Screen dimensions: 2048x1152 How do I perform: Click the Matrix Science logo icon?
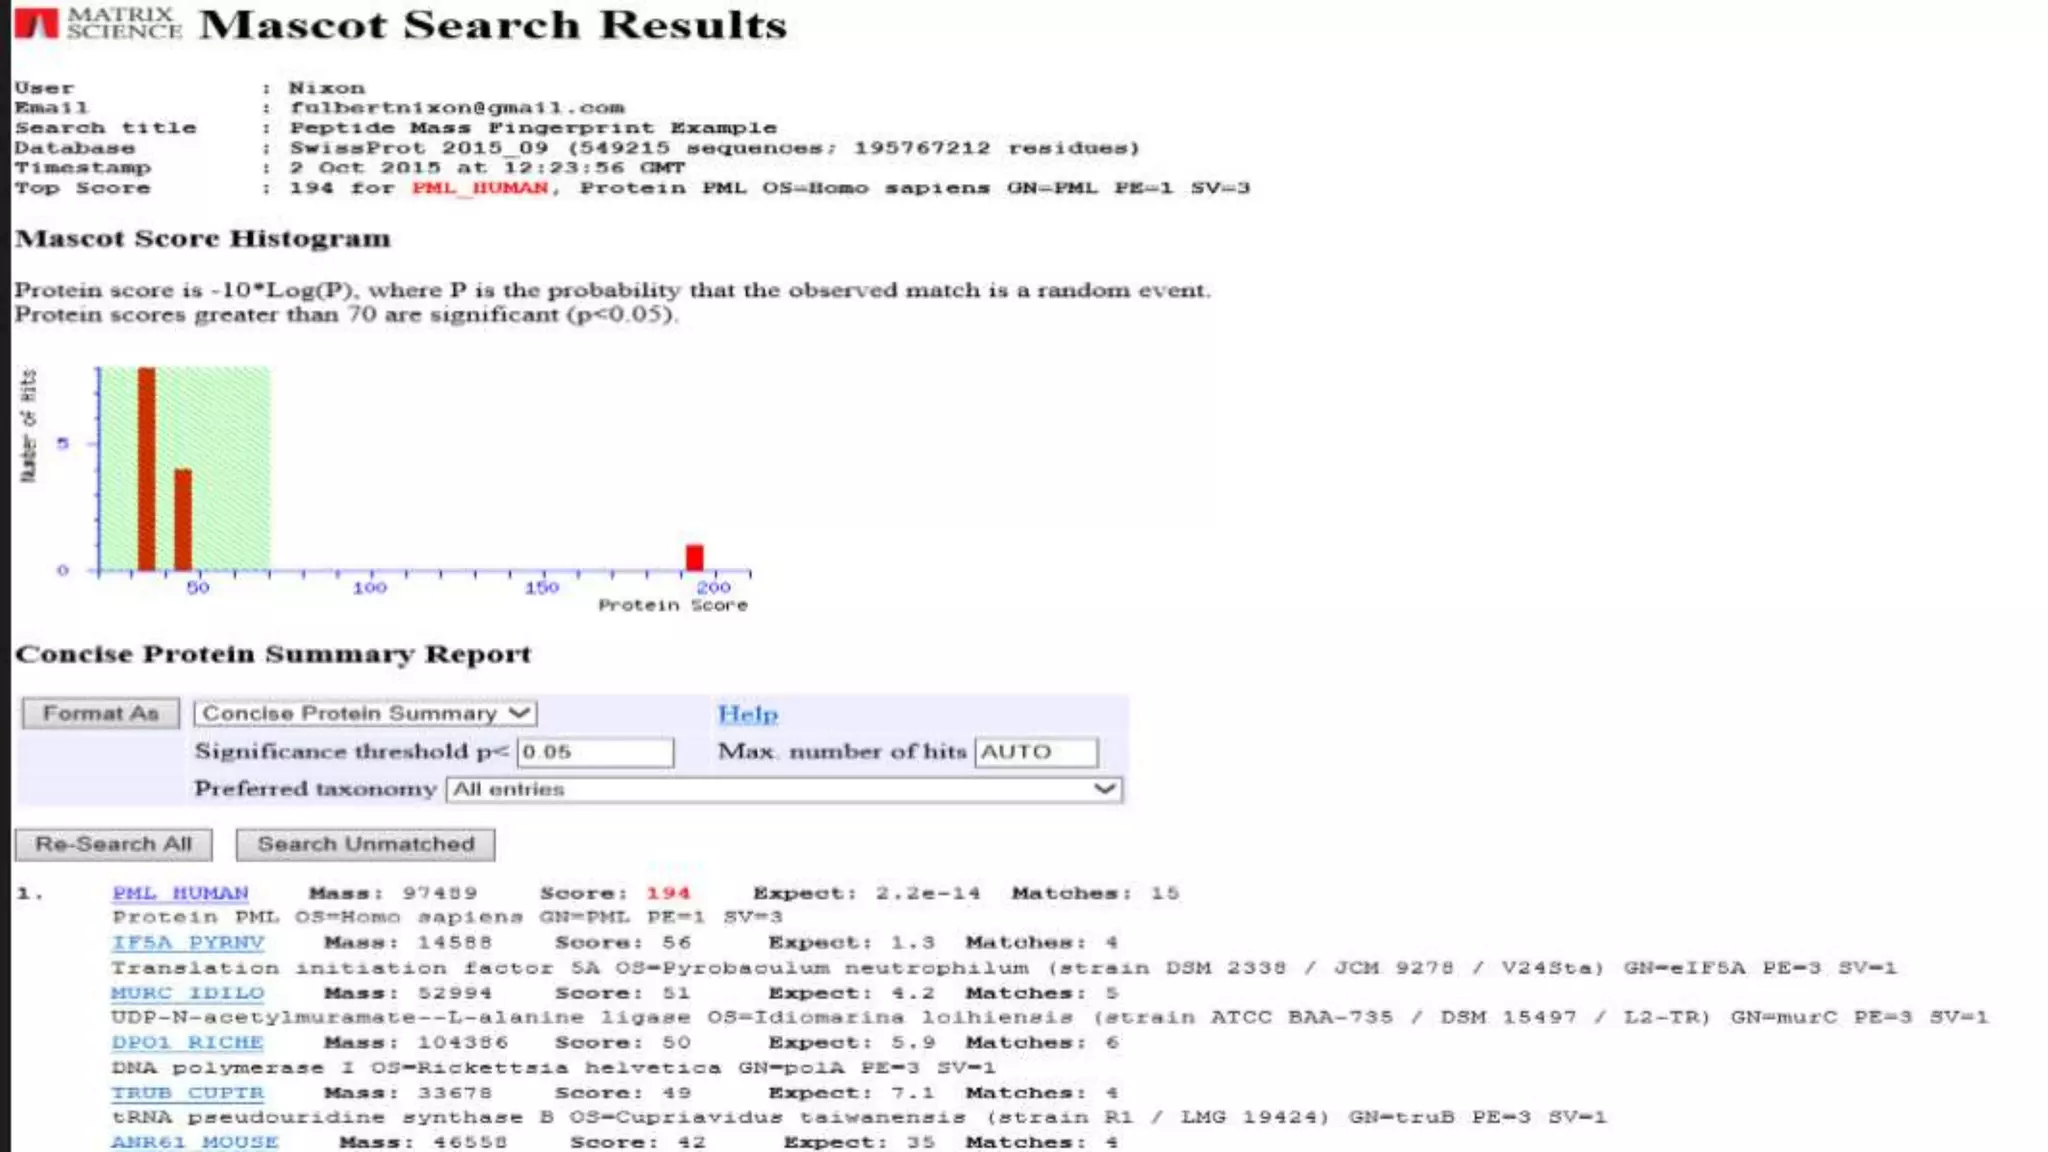click(37, 22)
